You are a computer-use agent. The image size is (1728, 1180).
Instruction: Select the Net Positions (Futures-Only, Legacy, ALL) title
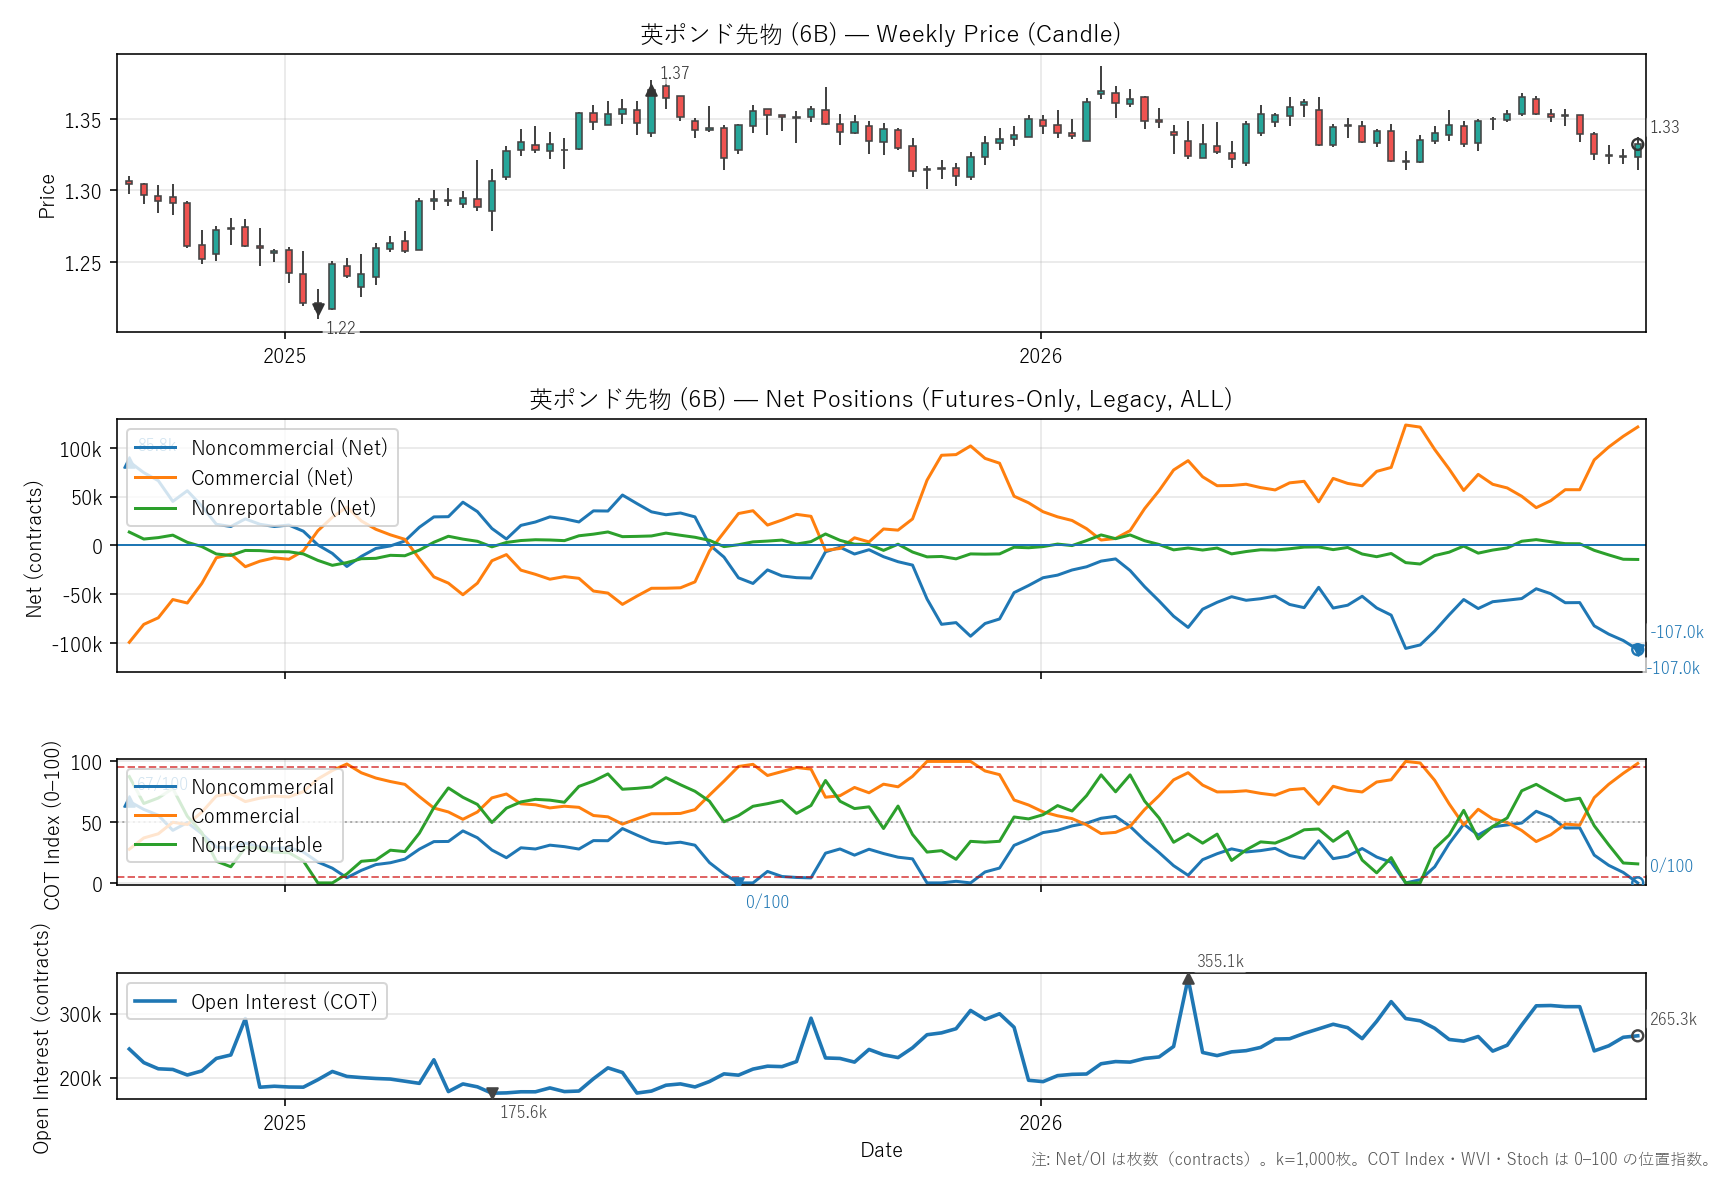(880, 399)
